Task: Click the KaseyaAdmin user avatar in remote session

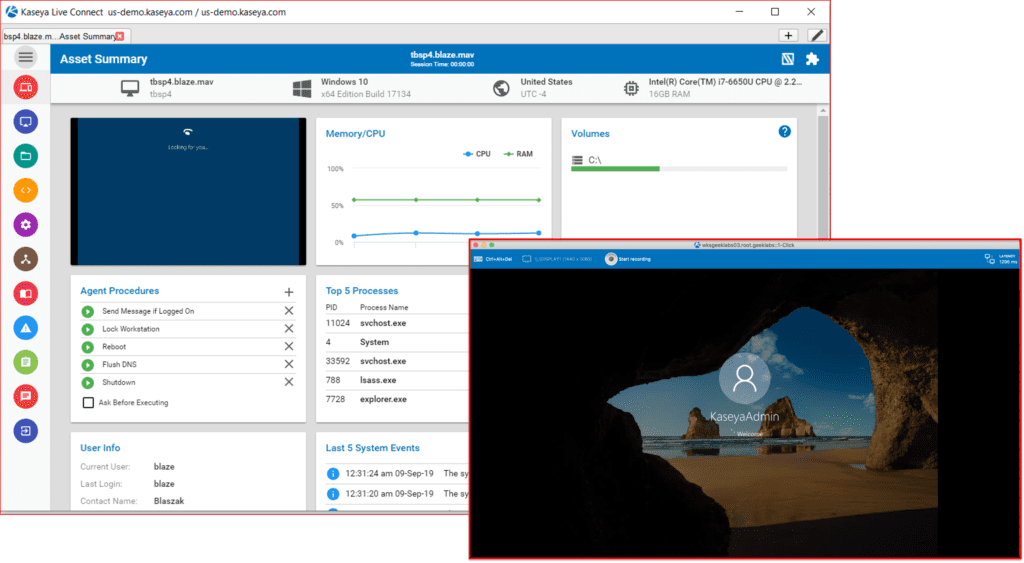Action: 744,379
